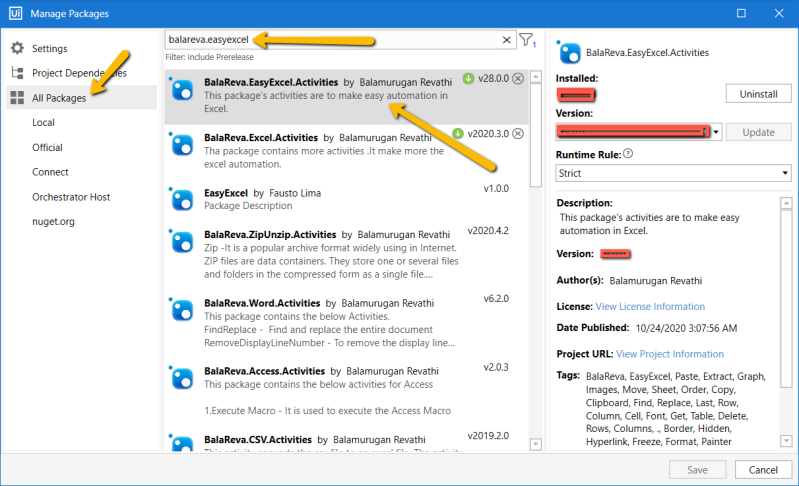Select BalaReva.ZipUnzip.Activities package title
This screenshot has height=486, width=799.
coord(270,234)
